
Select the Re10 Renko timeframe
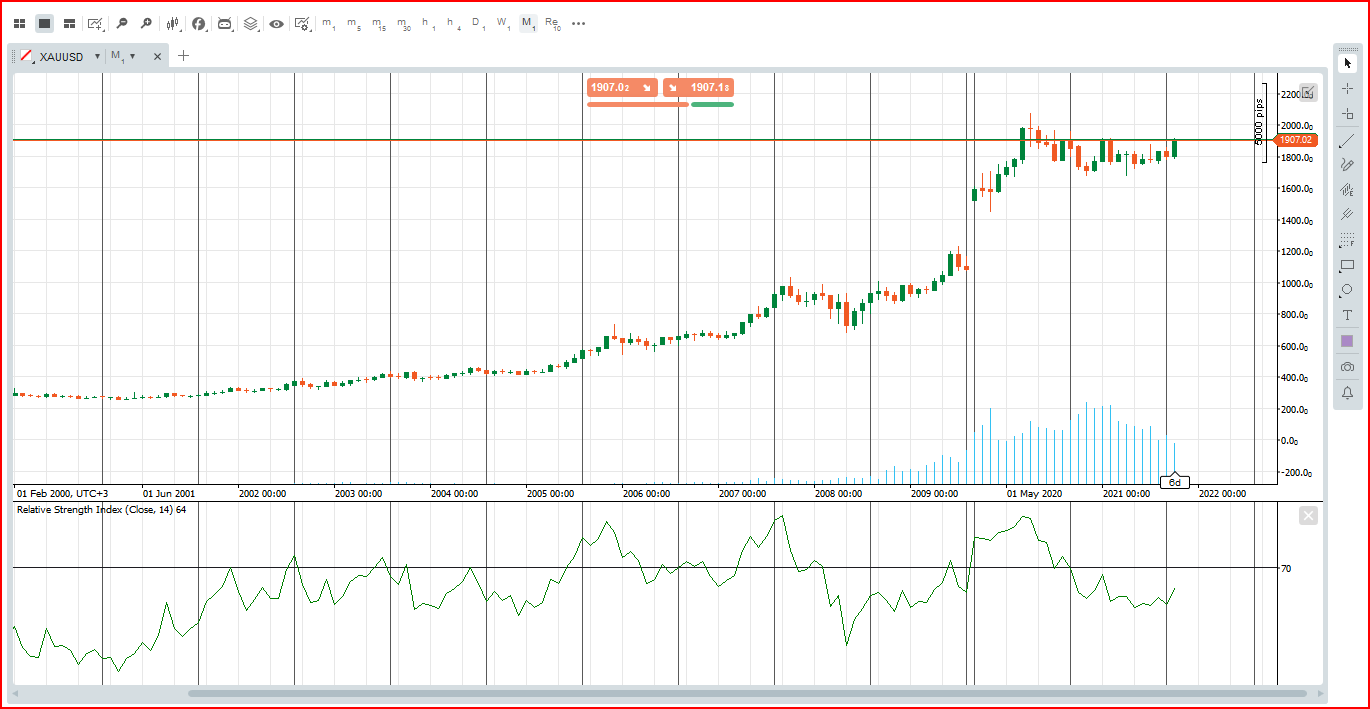point(553,23)
